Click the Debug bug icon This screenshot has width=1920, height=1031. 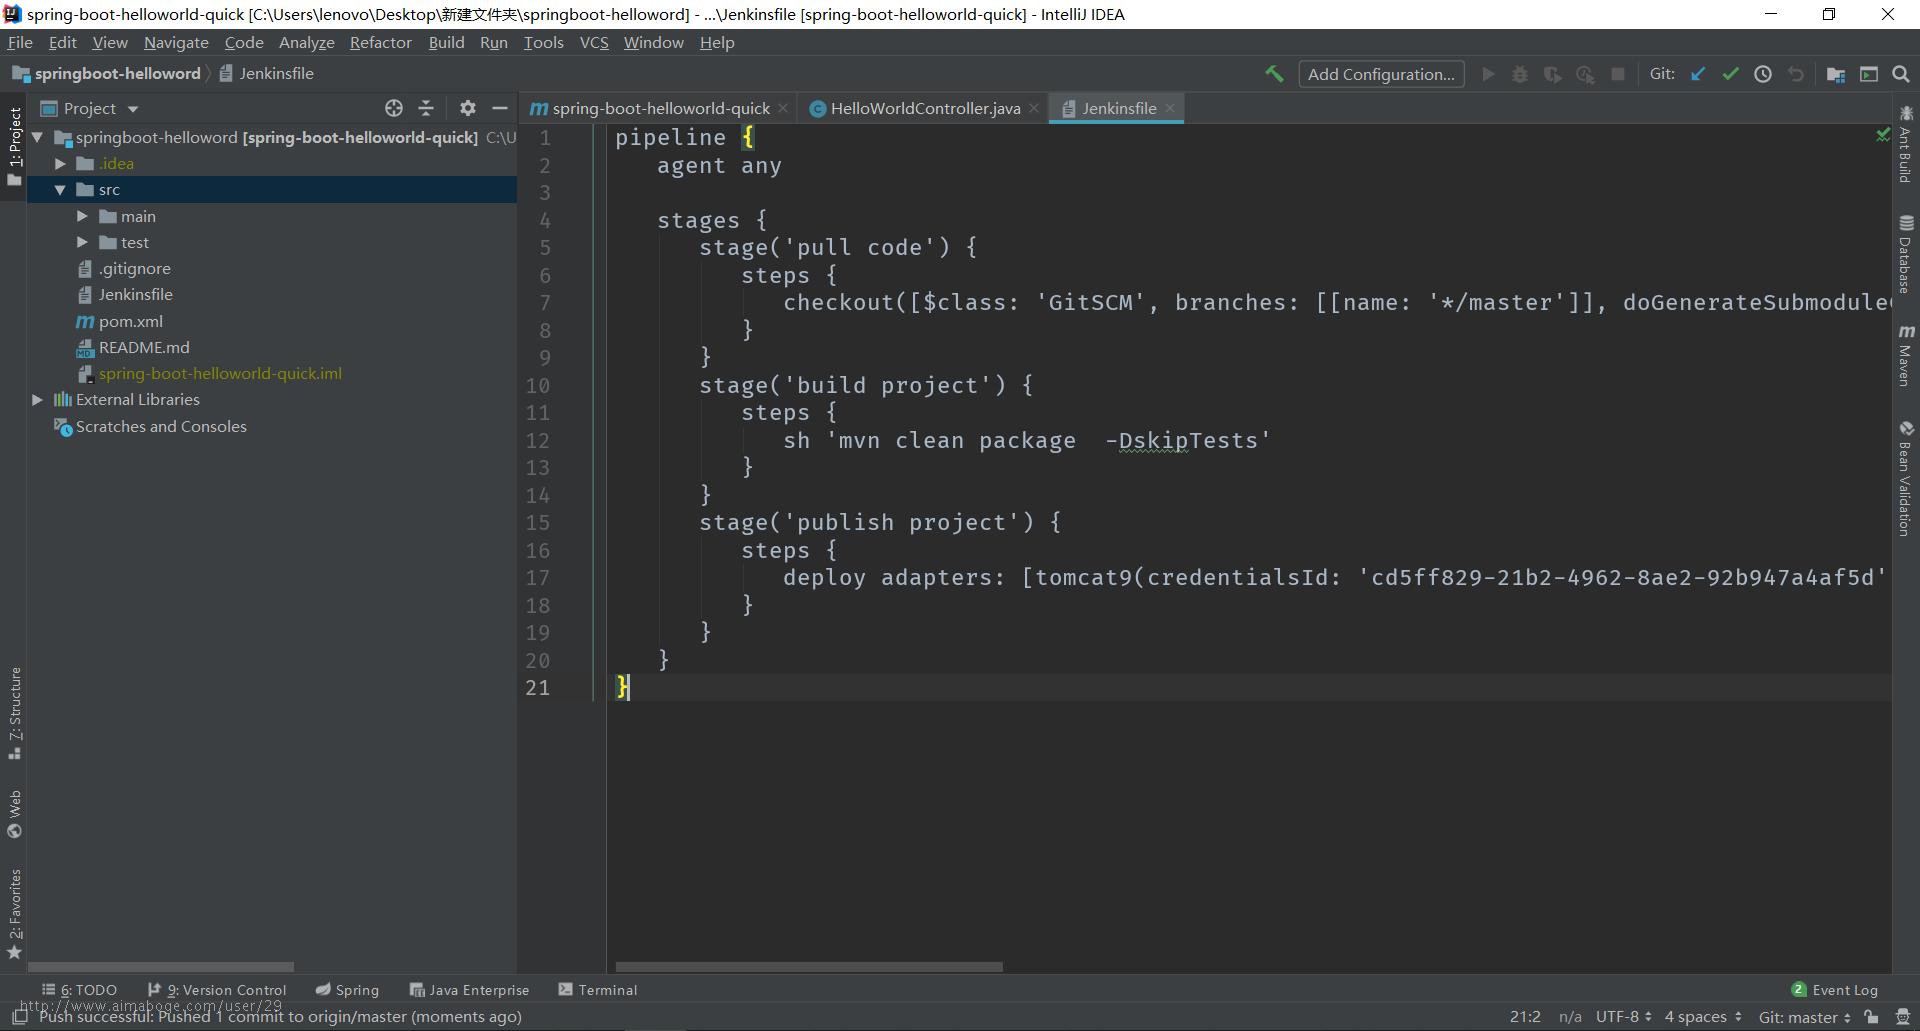click(1520, 74)
